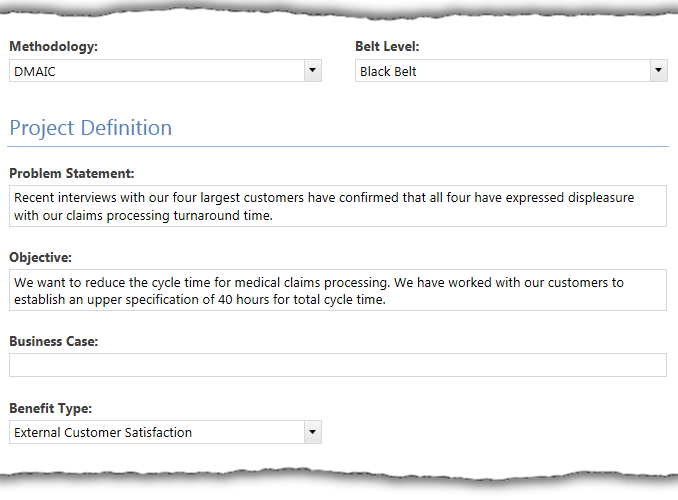The image size is (678, 500).
Task: Click the Belt Level field label
Action: click(x=387, y=46)
